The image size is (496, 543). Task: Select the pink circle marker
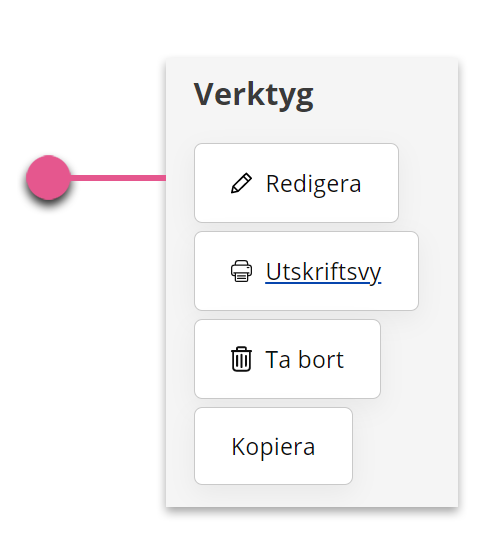tap(48, 178)
